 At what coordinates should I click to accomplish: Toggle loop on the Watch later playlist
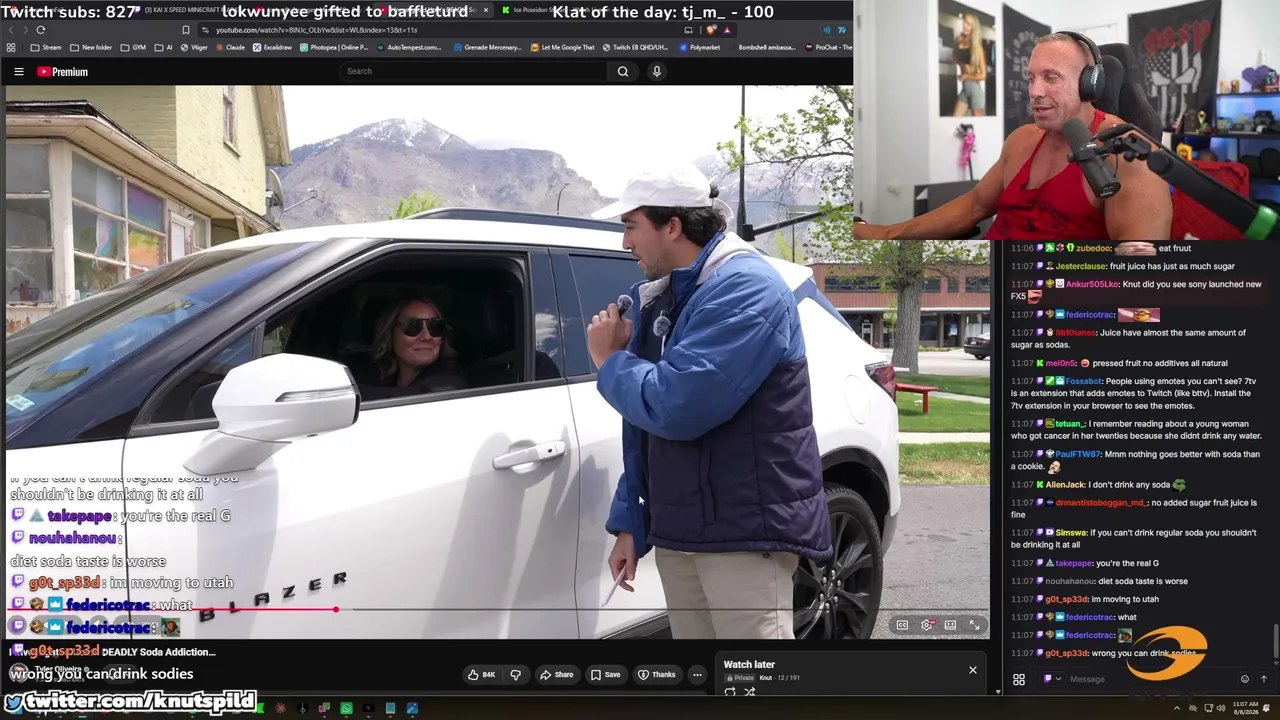pyautogui.click(x=730, y=692)
